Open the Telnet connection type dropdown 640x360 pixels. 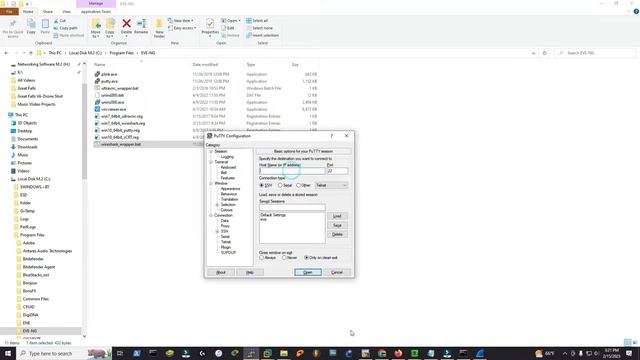coord(331,185)
